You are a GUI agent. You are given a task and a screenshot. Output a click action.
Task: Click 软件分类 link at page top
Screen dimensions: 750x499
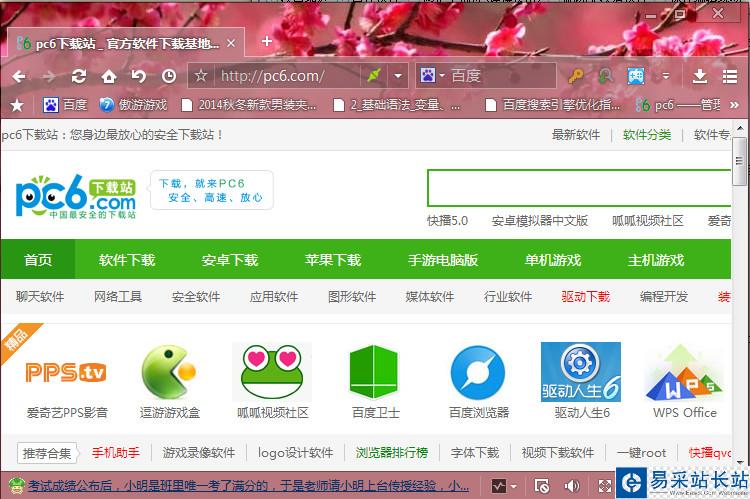[647, 135]
